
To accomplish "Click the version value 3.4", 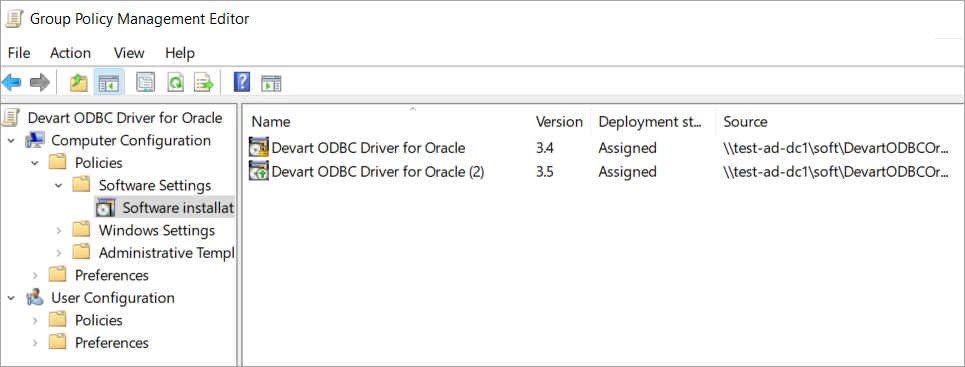I will coord(545,148).
